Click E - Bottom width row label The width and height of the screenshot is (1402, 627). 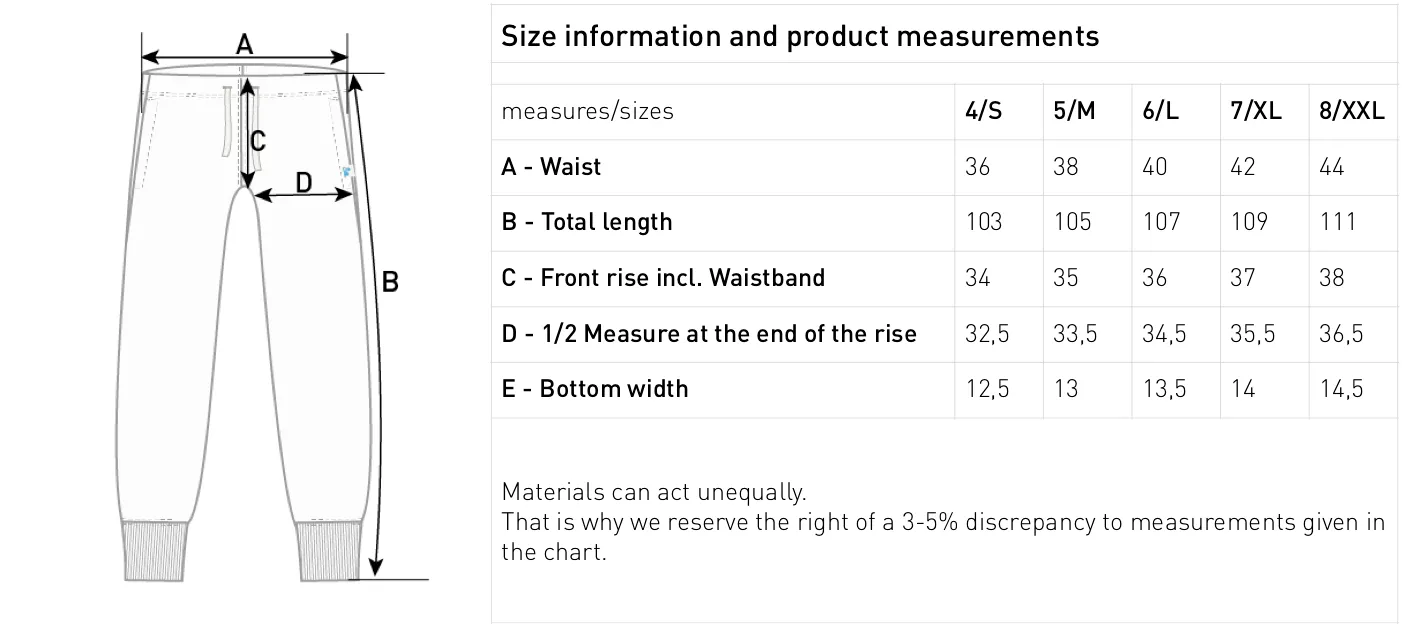595,388
